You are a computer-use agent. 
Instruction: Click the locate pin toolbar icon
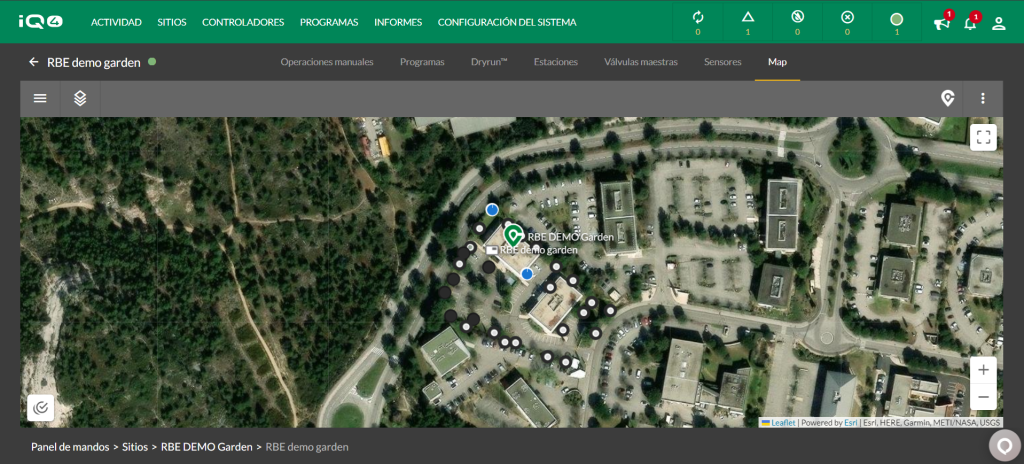coord(948,99)
